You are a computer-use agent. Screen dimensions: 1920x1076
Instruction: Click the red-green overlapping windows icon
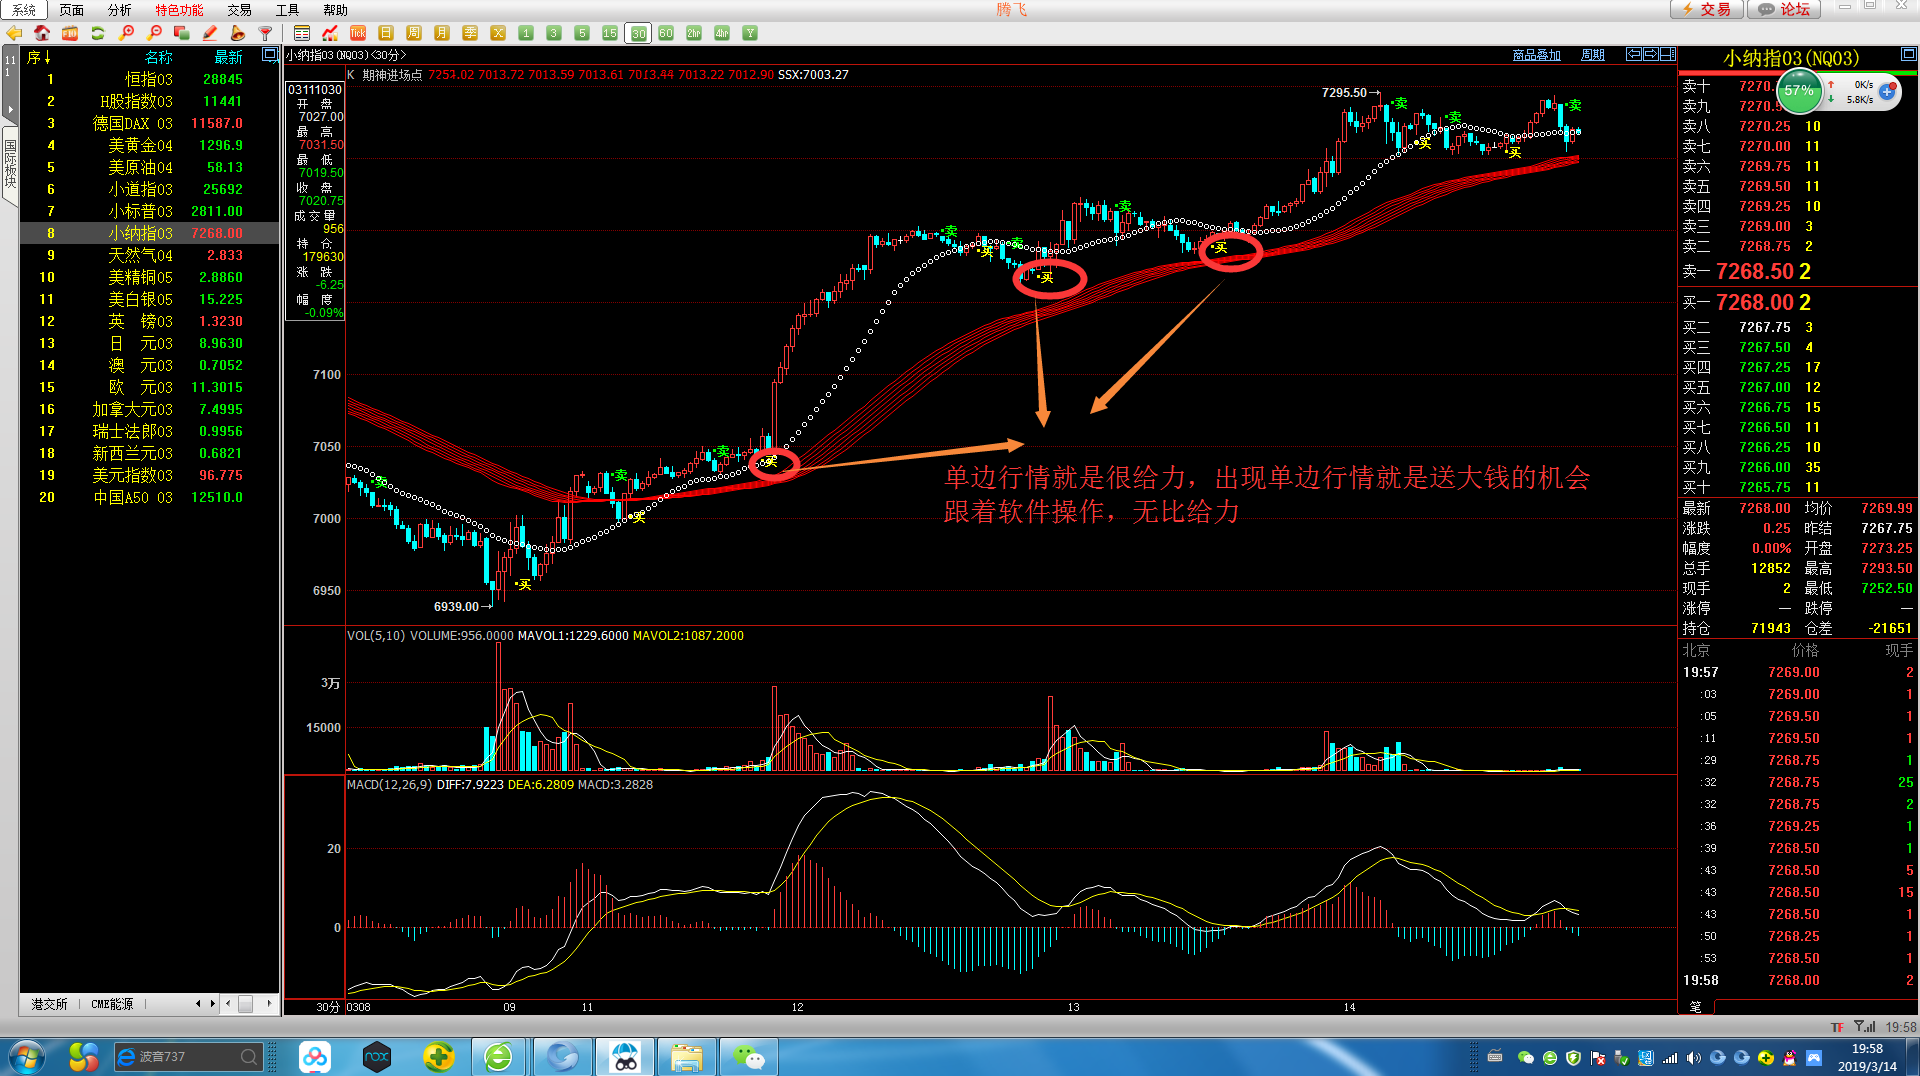(x=182, y=33)
